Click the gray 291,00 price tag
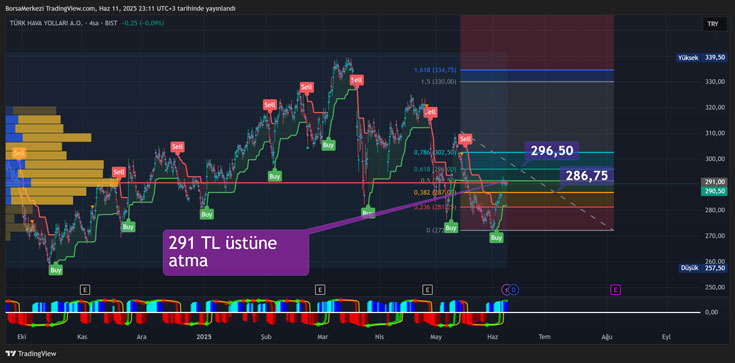Image resolution: width=735 pixels, height=363 pixels. 713,182
